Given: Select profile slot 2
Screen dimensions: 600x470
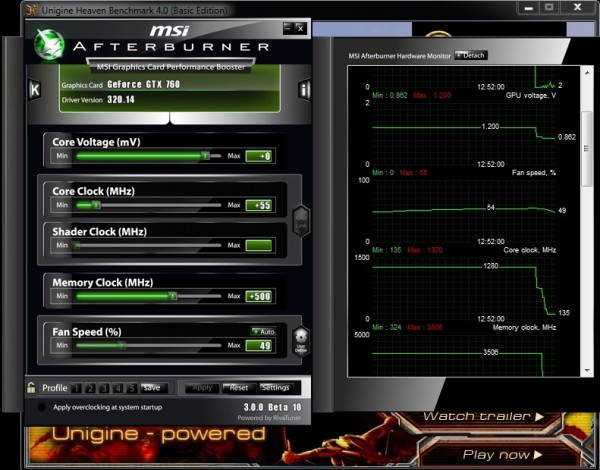Looking at the screenshot, I should click(x=90, y=388).
